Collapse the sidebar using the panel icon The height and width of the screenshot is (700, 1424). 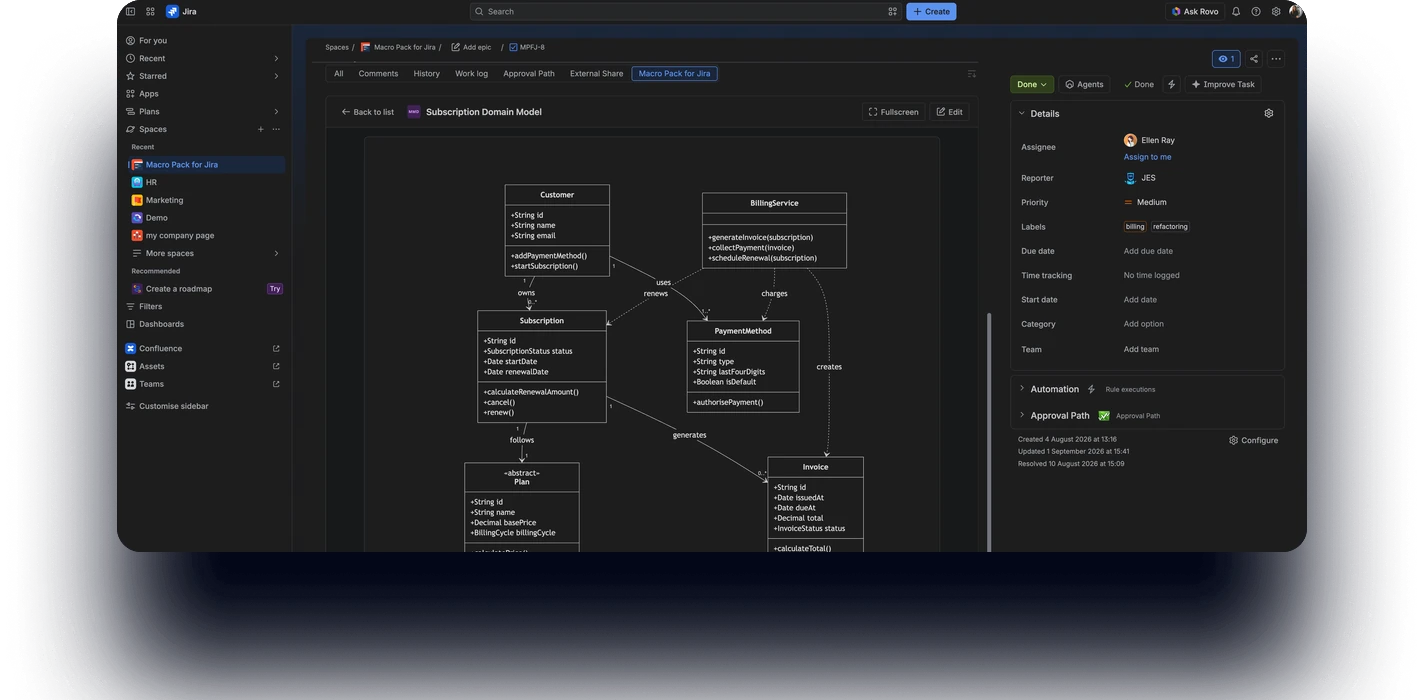point(130,11)
